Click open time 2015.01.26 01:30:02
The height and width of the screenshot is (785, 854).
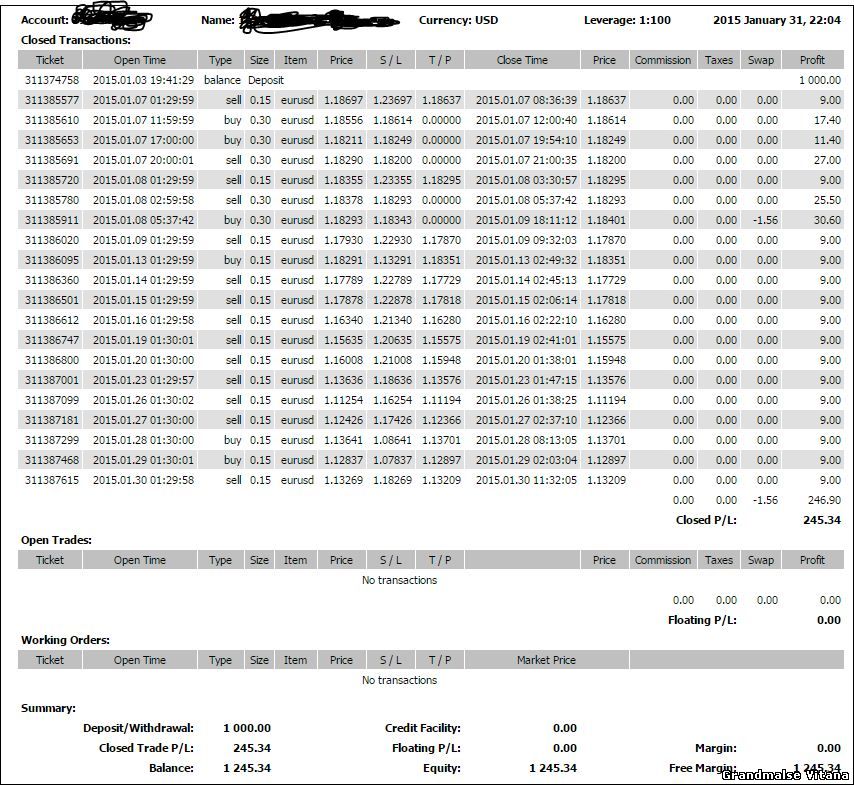point(143,400)
